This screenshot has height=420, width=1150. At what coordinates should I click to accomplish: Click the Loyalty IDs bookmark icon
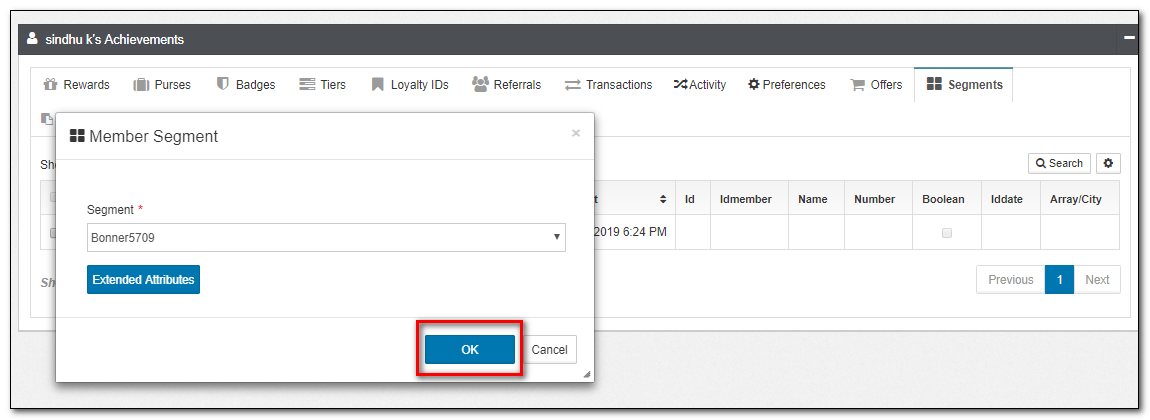click(377, 85)
